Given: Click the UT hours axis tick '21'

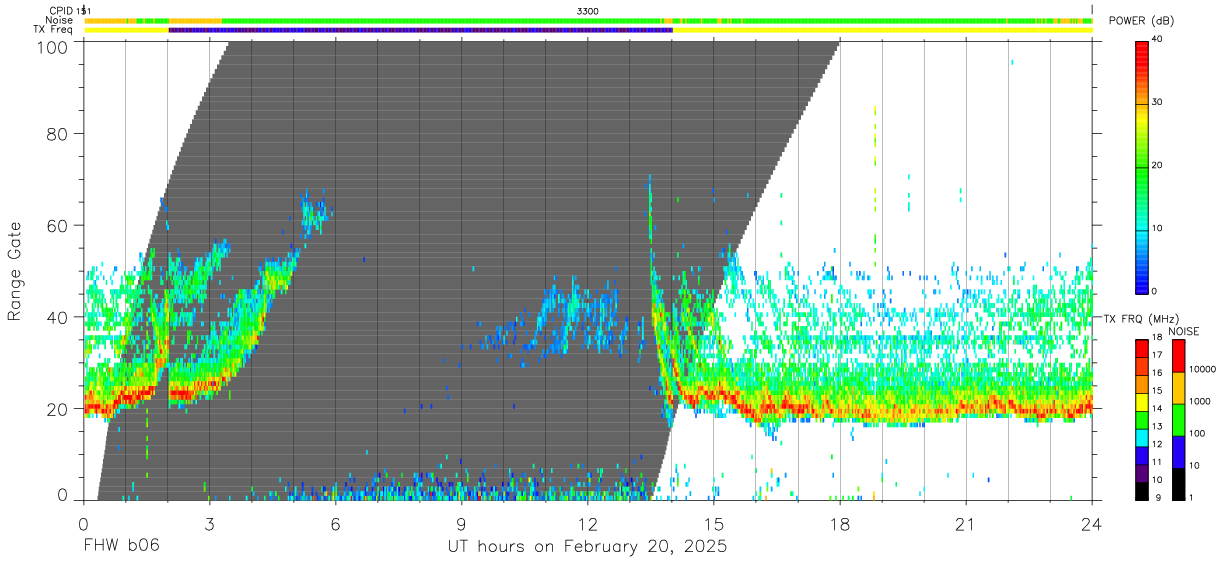Looking at the screenshot, I should pos(966,523).
